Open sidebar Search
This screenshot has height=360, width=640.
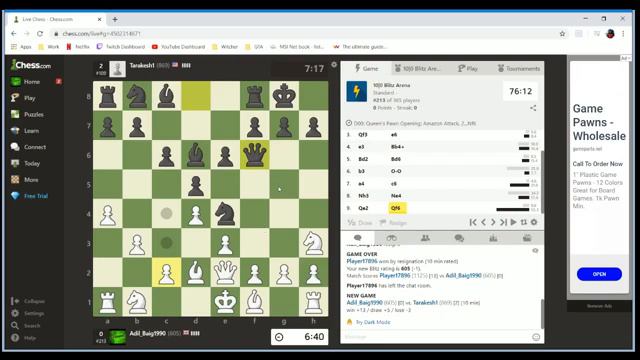[x=27, y=326]
